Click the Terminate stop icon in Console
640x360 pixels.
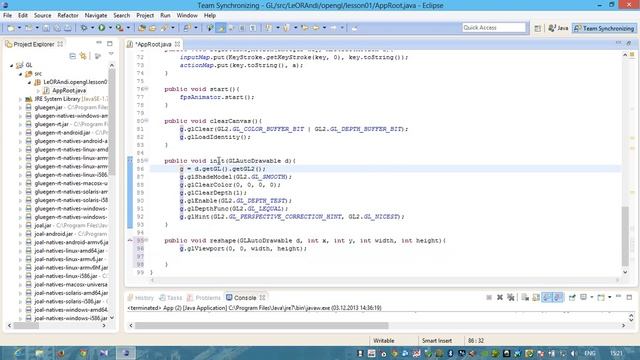coord(489,298)
